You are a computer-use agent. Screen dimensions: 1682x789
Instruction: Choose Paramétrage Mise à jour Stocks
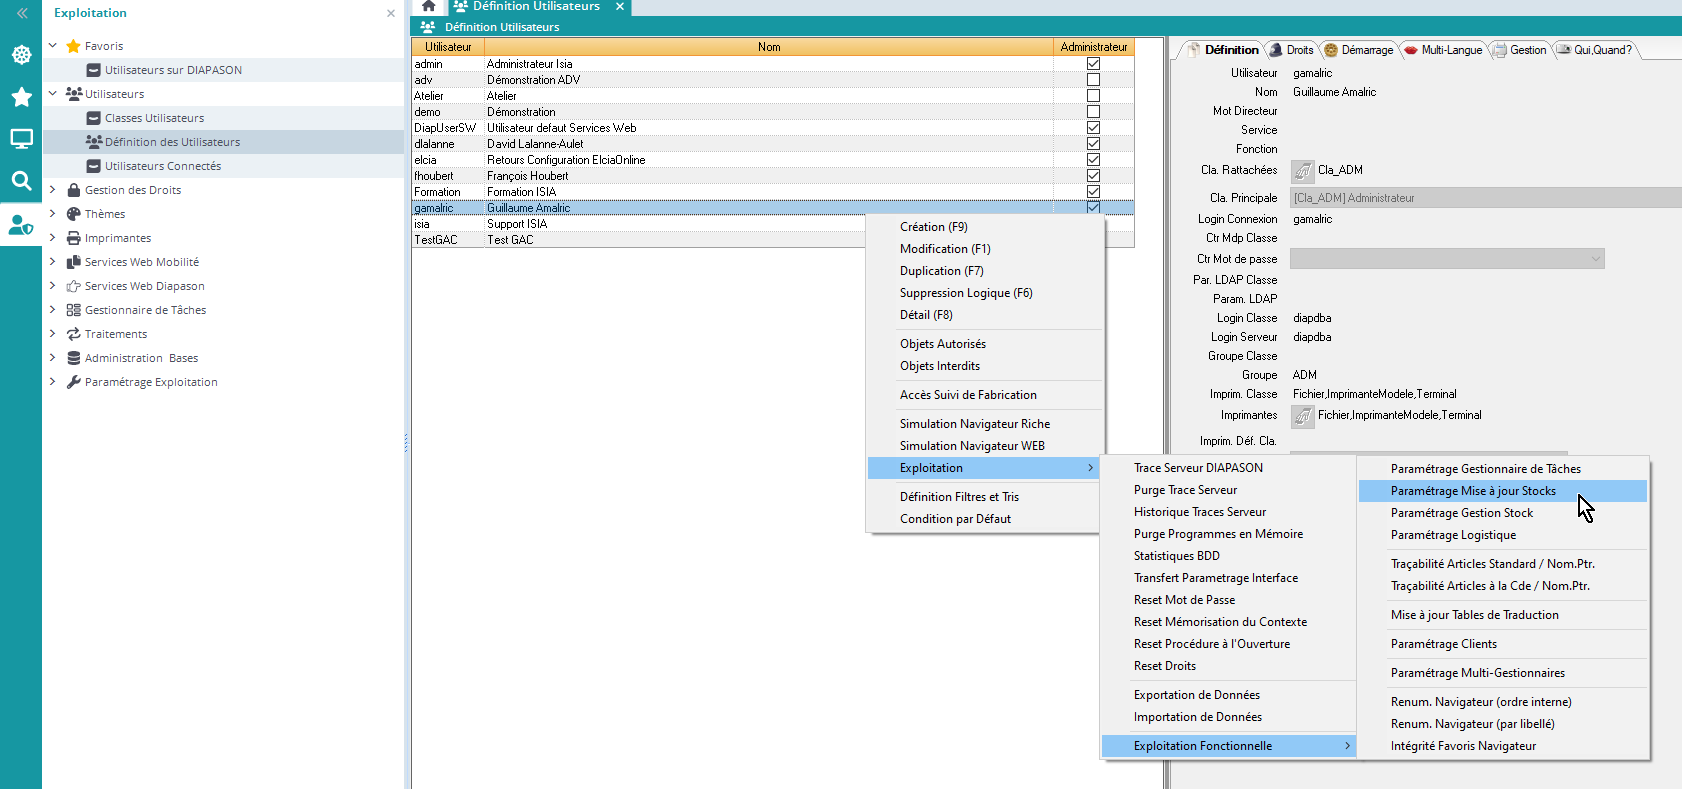(1472, 491)
